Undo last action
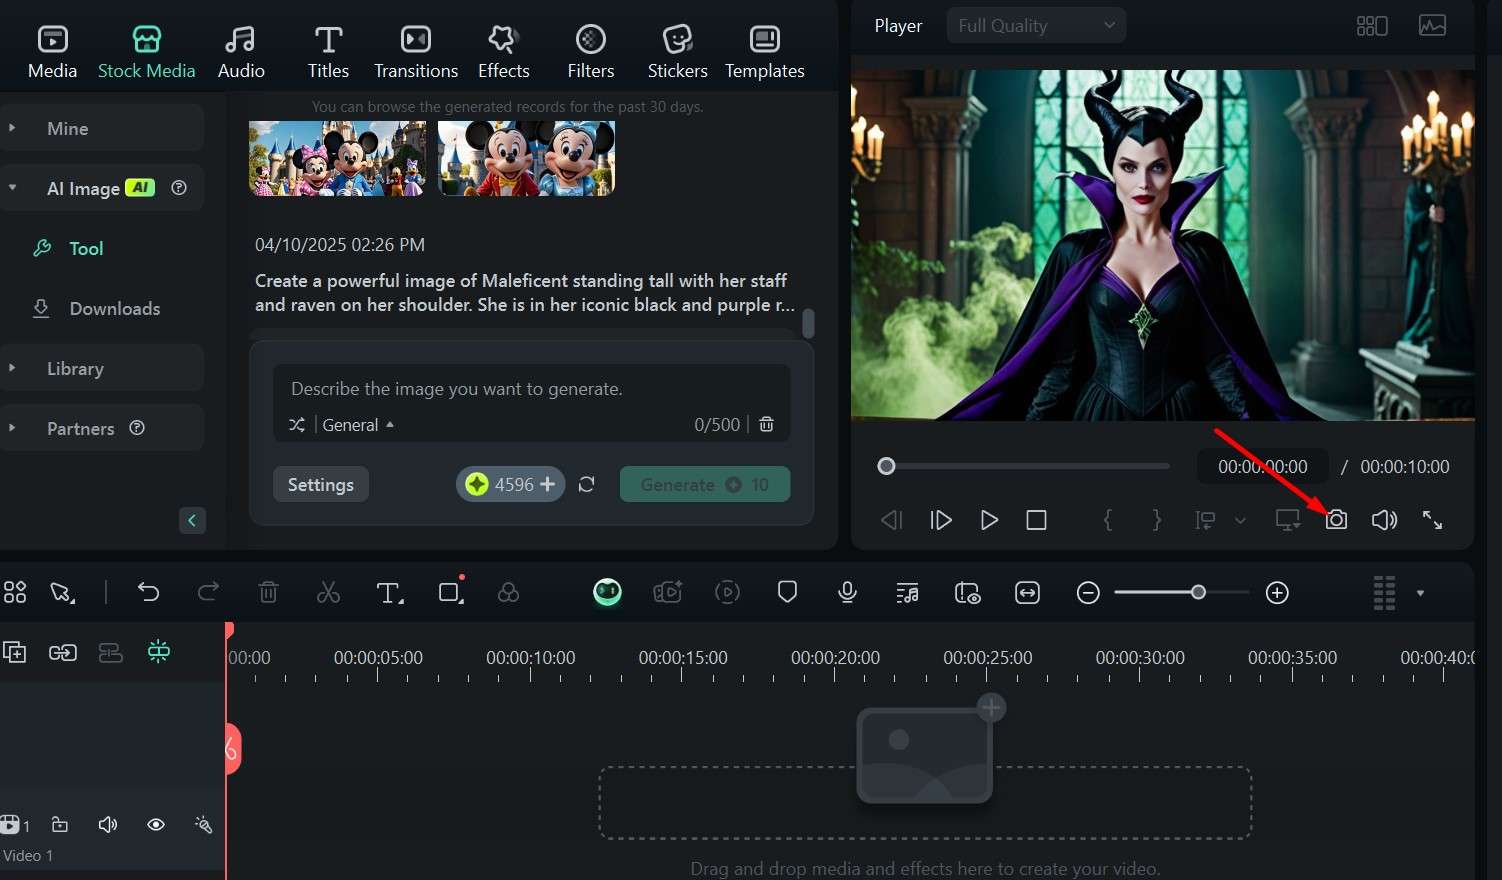 point(148,592)
